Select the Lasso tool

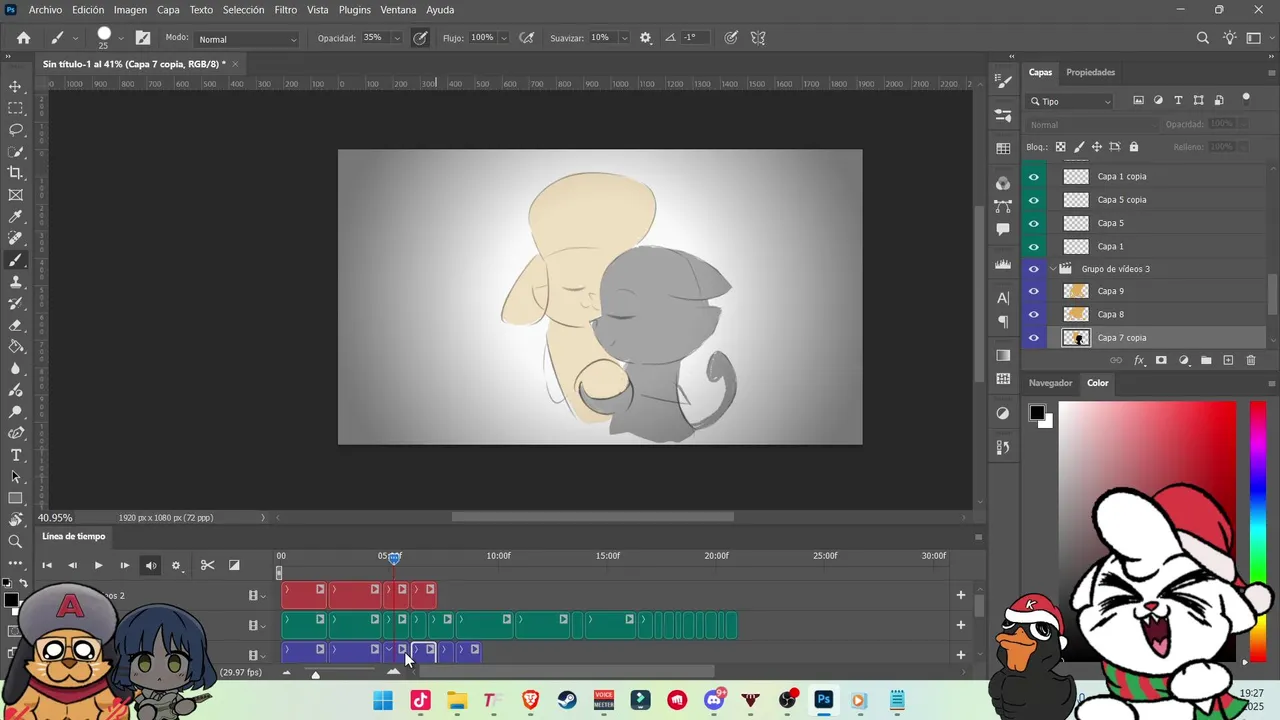16,130
